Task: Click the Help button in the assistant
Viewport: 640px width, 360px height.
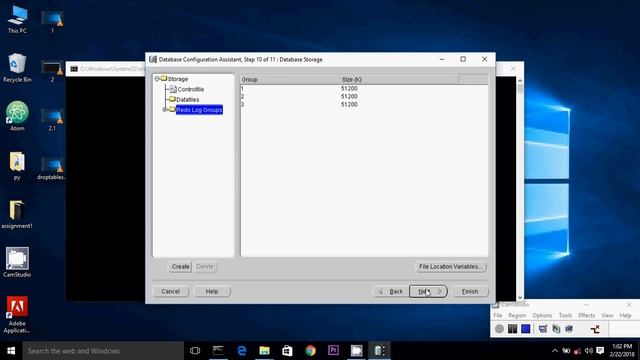Action: [212, 291]
